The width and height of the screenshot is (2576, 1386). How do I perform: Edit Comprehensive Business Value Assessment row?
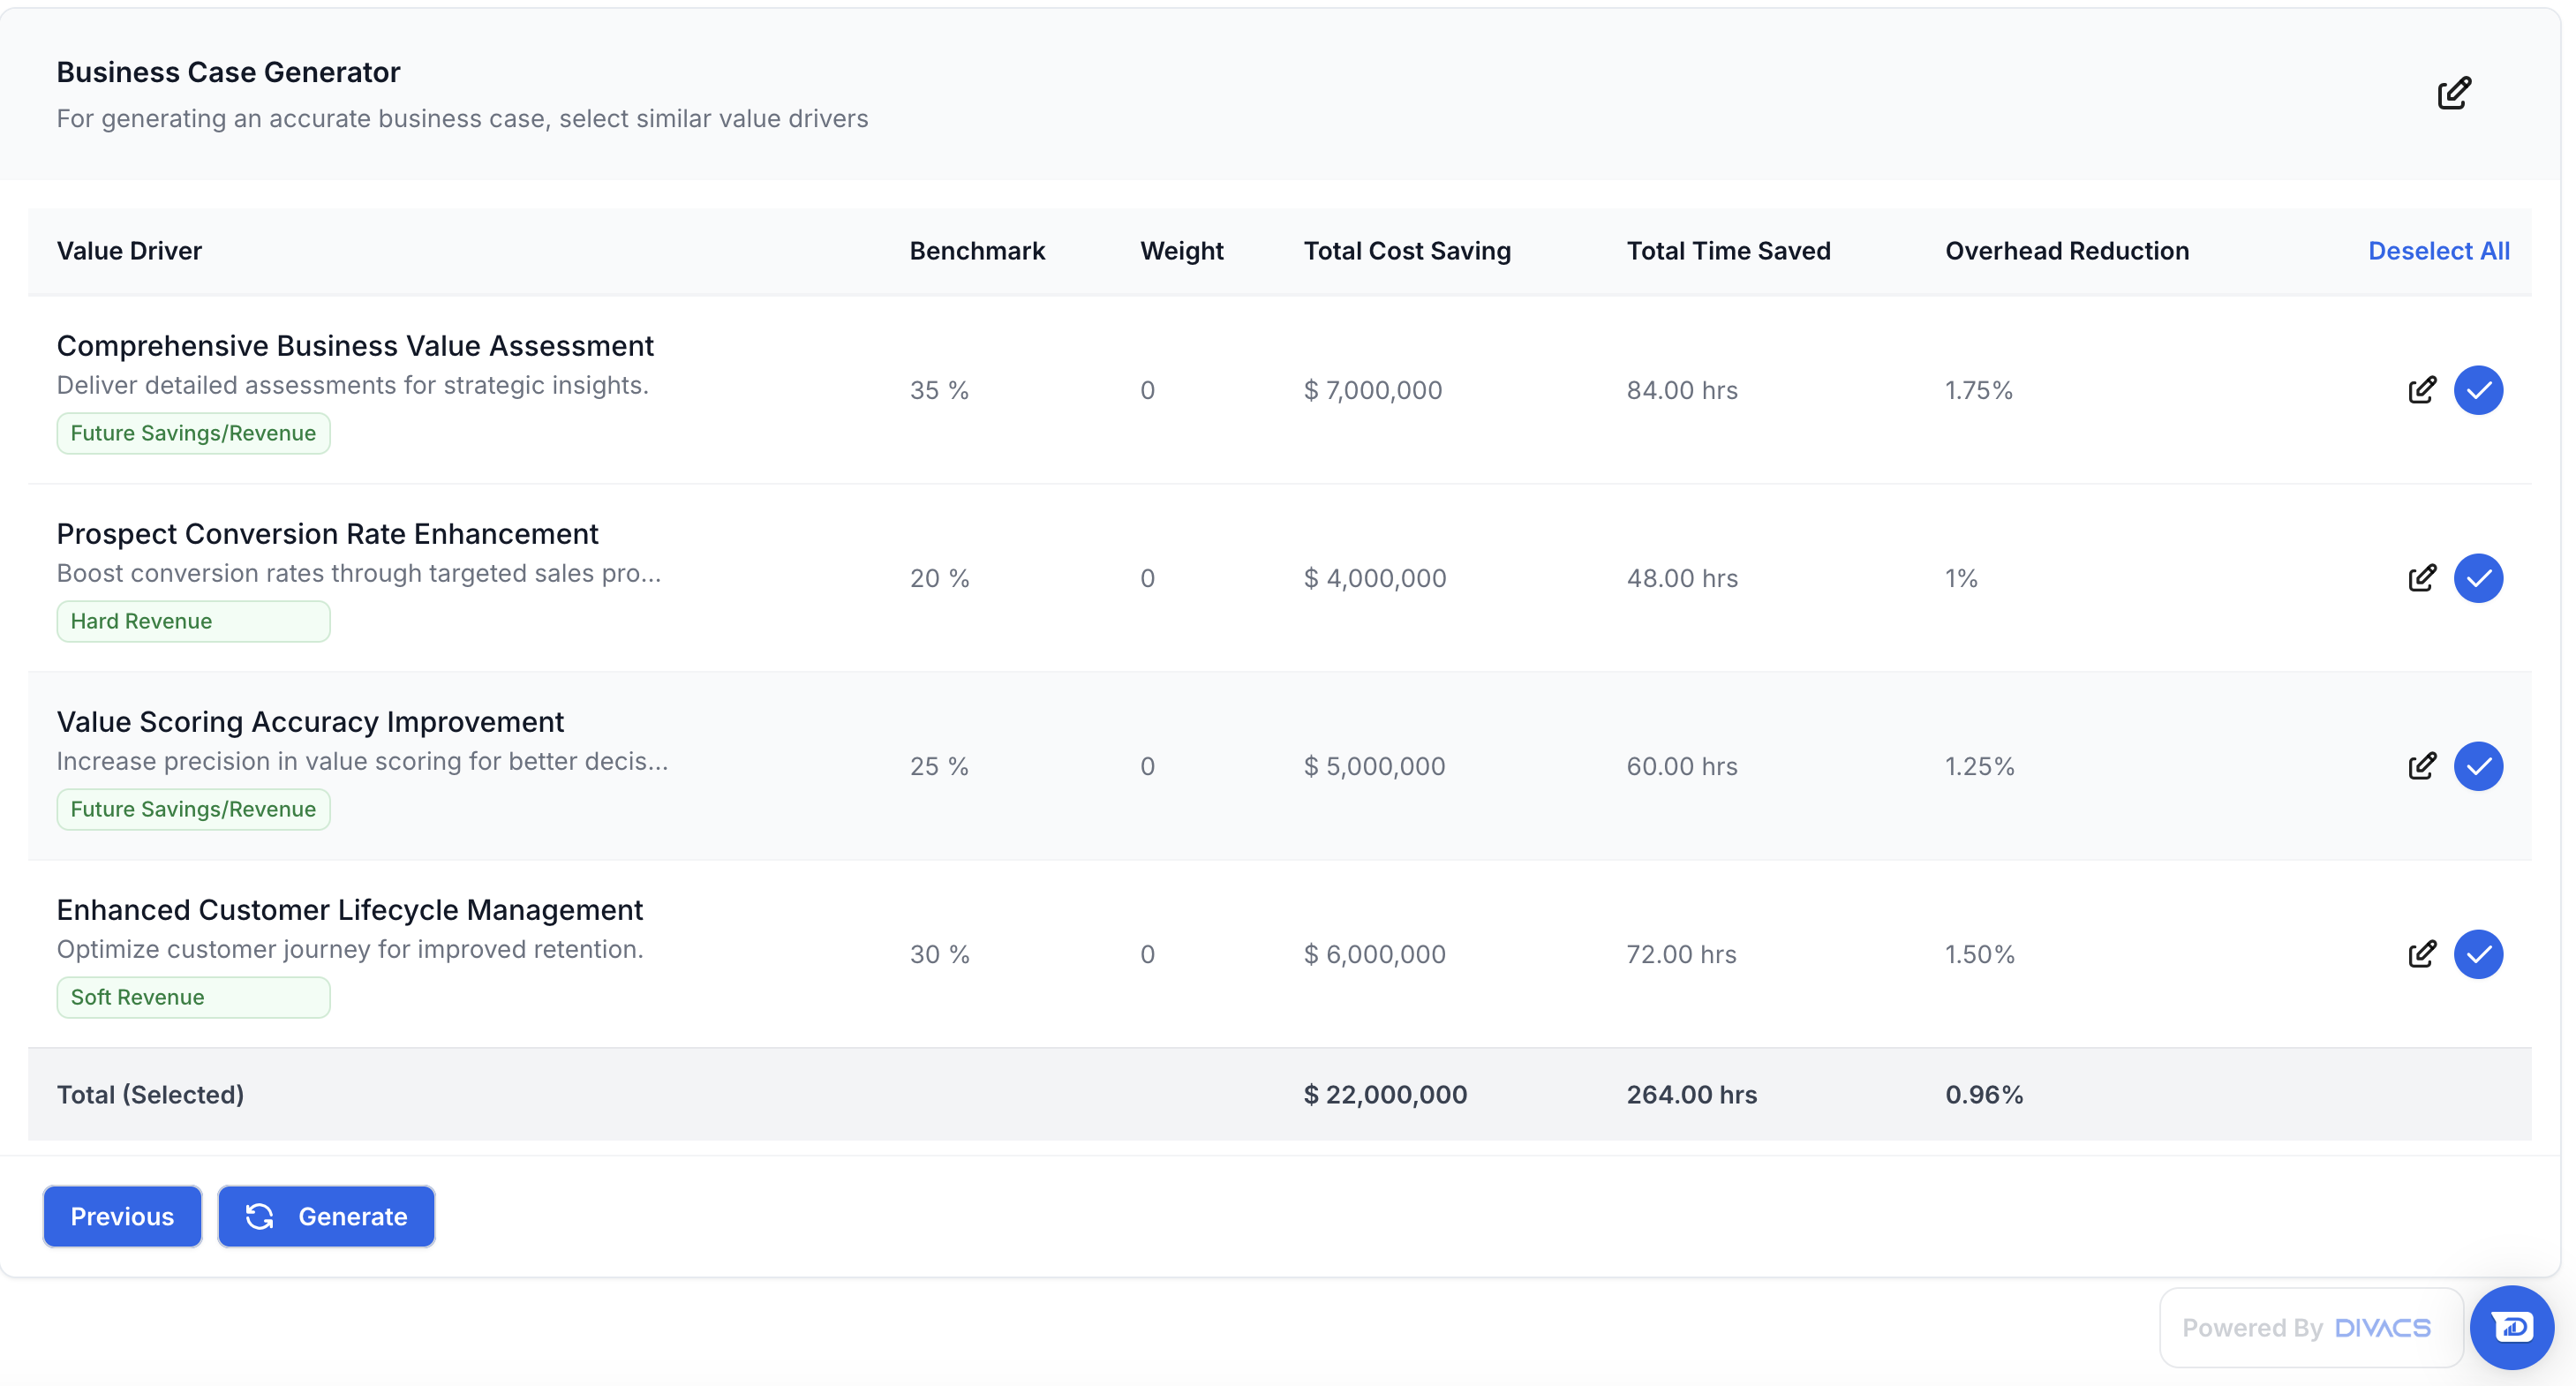[x=2421, y=390]
